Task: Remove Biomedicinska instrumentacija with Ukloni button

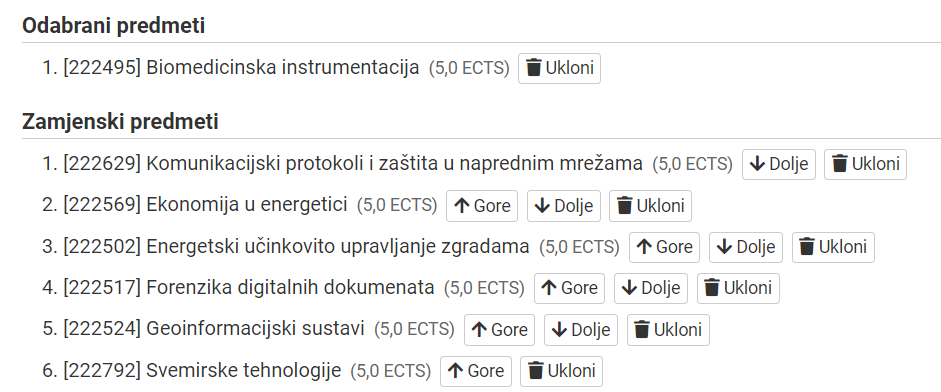Action: pos(559,68)
